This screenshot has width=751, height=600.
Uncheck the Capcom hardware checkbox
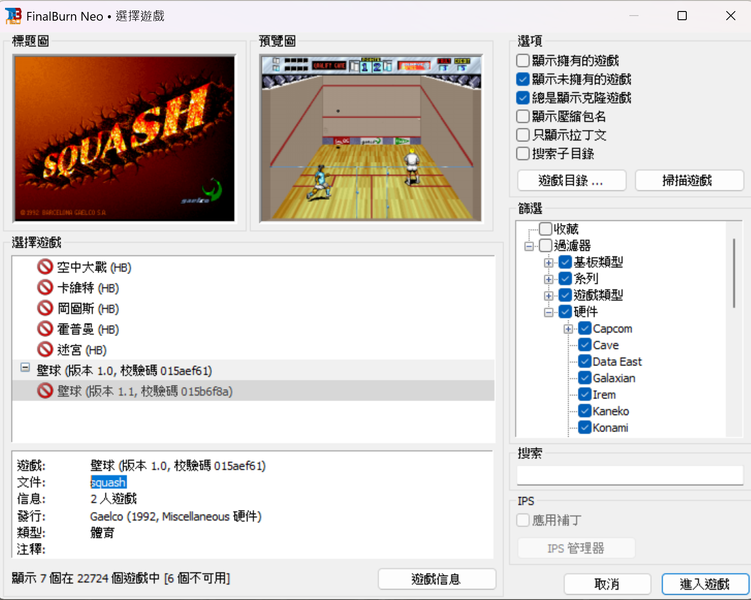(x=585, y=328)
